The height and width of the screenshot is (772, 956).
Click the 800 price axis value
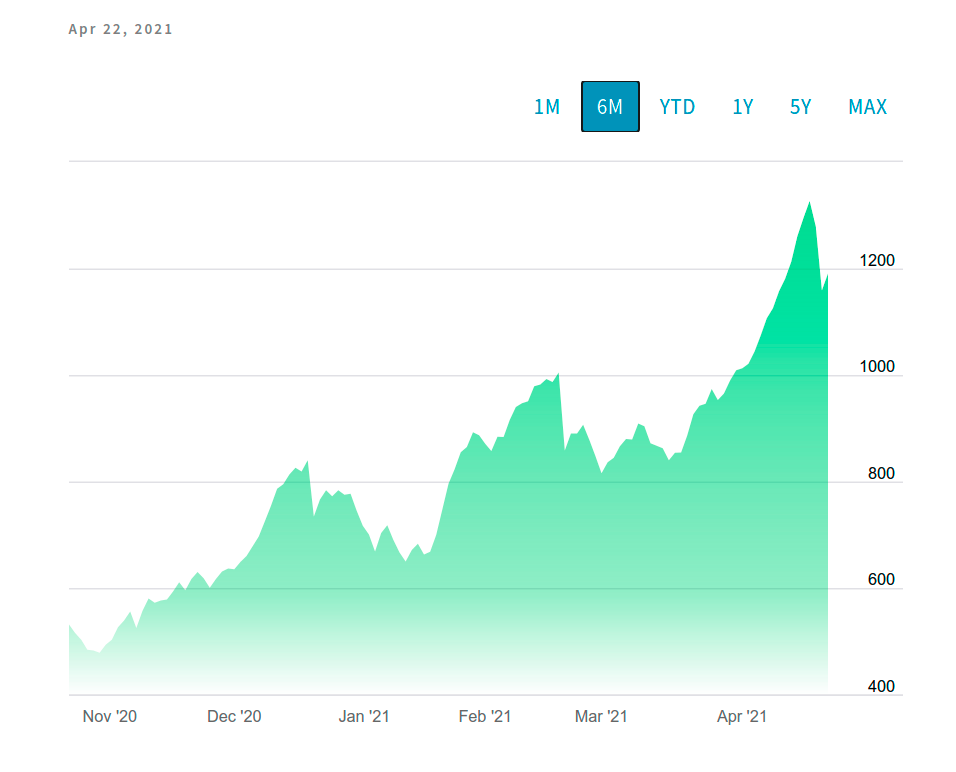coord(881,473)
